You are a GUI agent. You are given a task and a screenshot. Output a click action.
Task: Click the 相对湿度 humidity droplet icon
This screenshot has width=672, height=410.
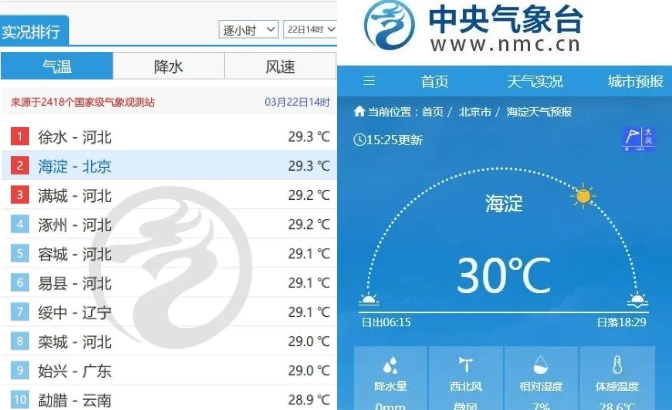540,365
